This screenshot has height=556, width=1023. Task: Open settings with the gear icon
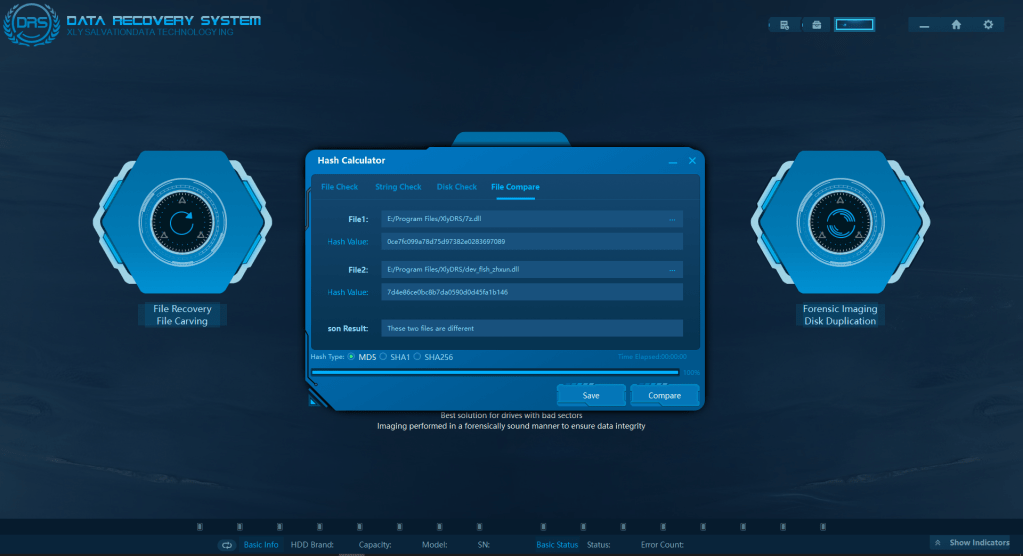(x=988, y=25)
